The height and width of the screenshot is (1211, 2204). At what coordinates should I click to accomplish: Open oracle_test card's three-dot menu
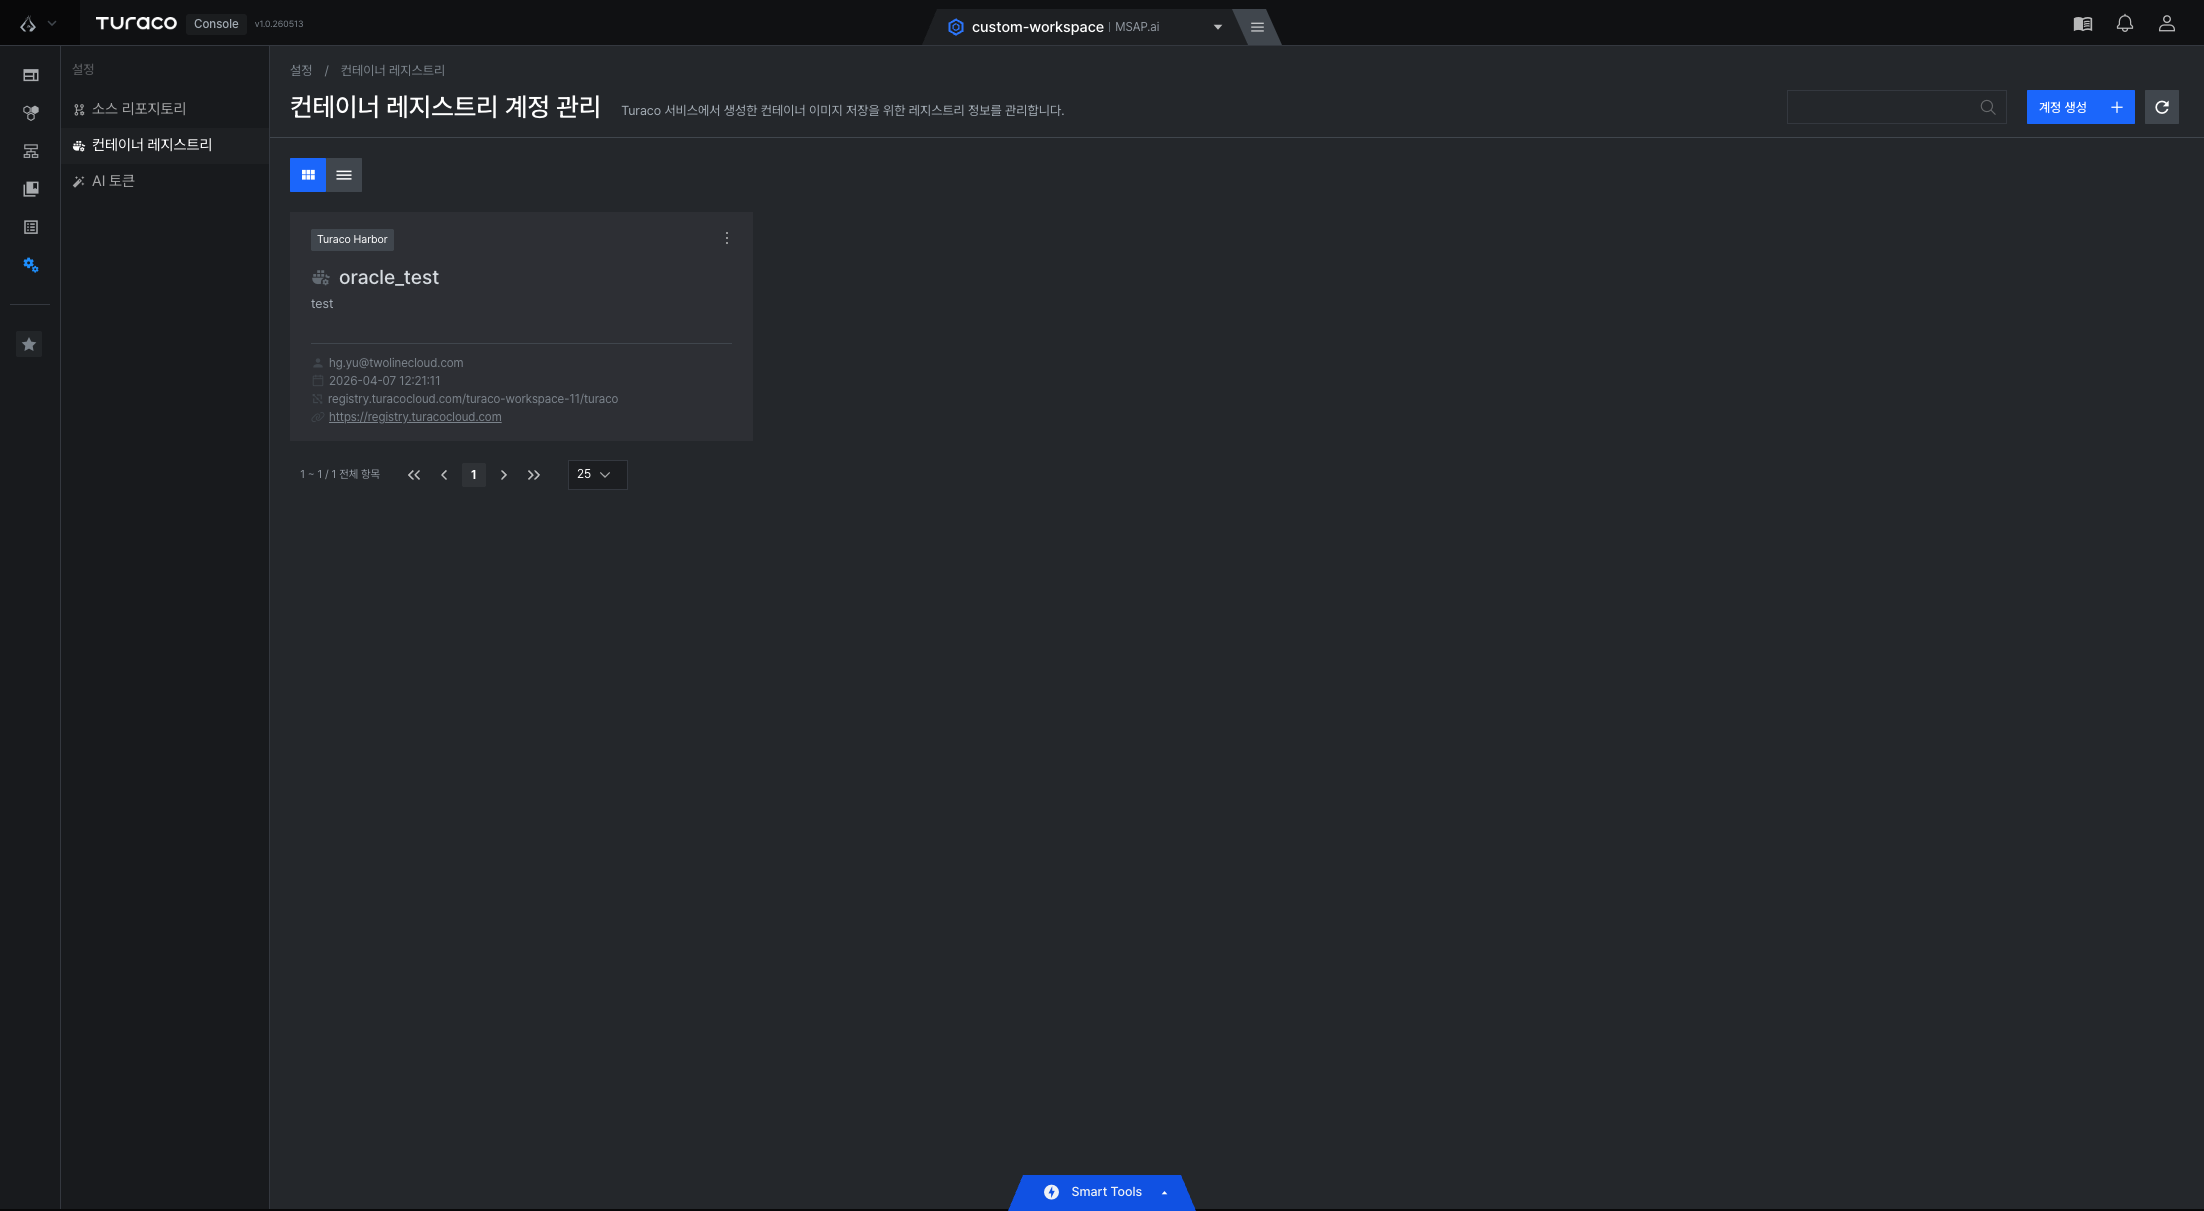[727, 238]
